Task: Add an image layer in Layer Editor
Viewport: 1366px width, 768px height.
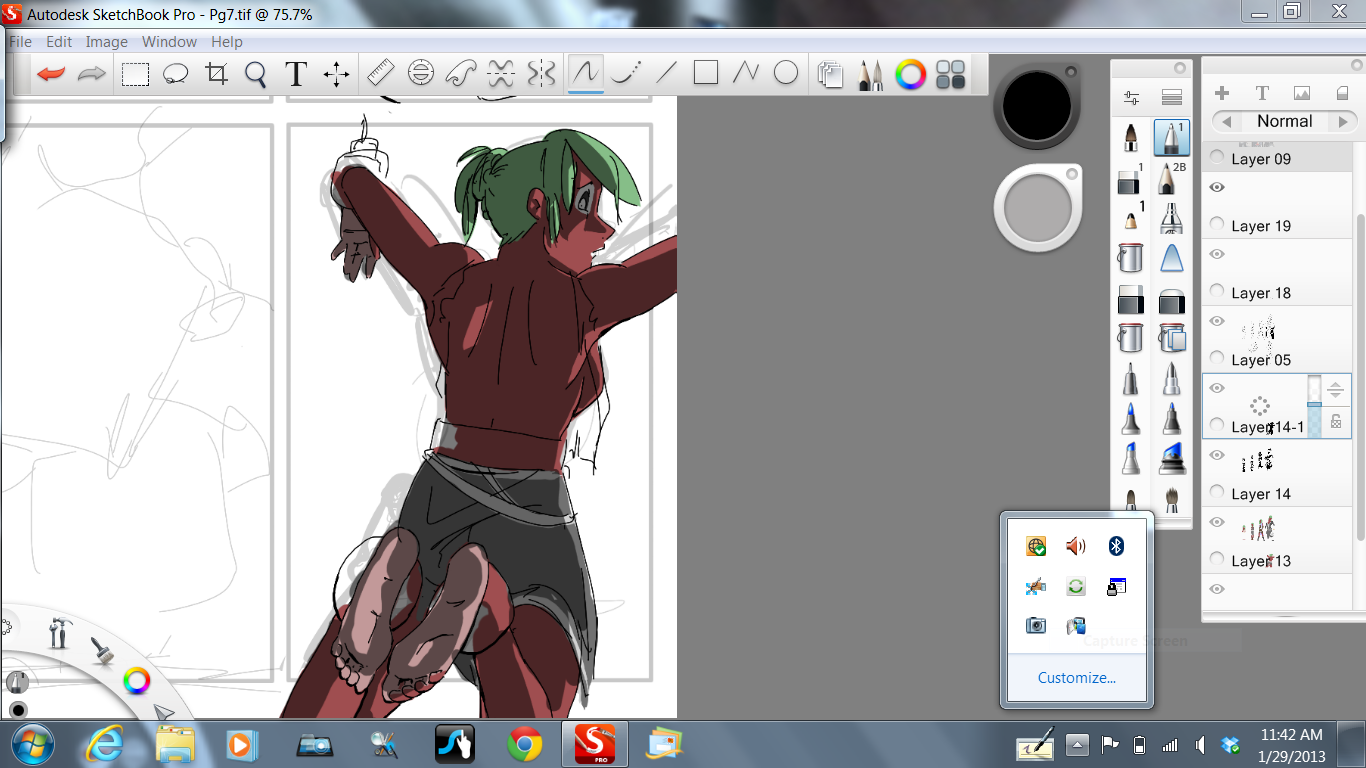Action: tap(1302, 93)
